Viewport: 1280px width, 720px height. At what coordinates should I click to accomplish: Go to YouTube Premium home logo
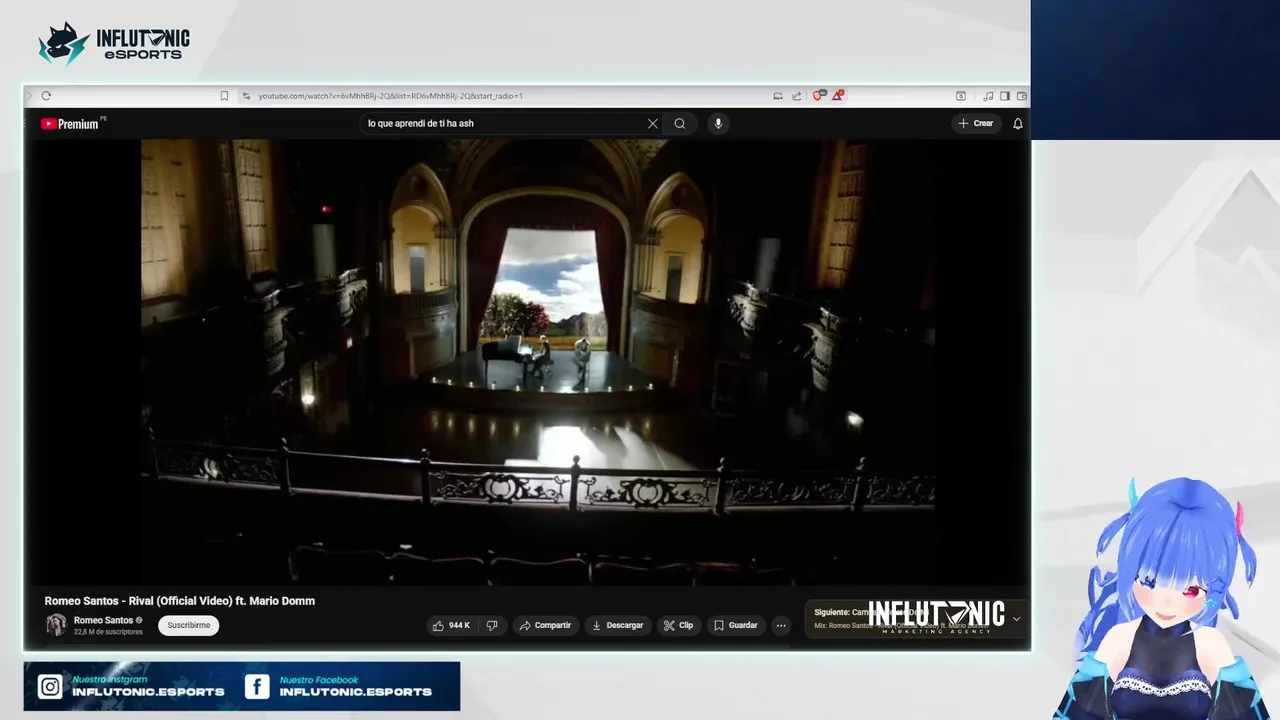pos(70,124)
